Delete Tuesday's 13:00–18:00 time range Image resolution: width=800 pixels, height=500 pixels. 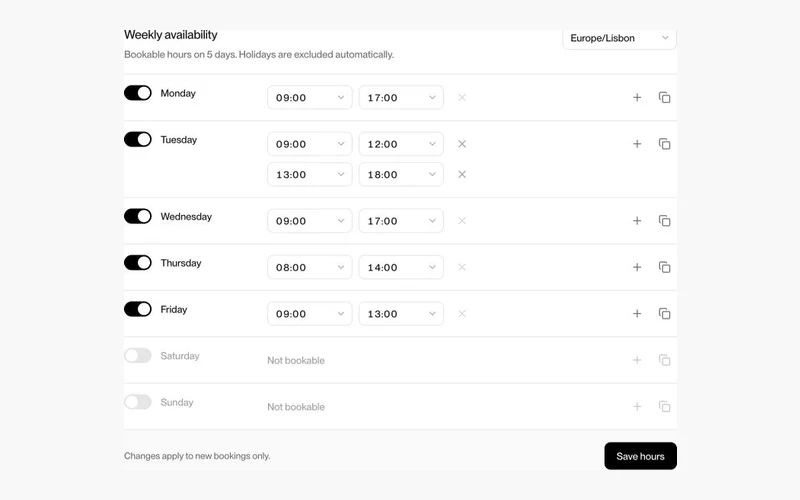(462, 174)
